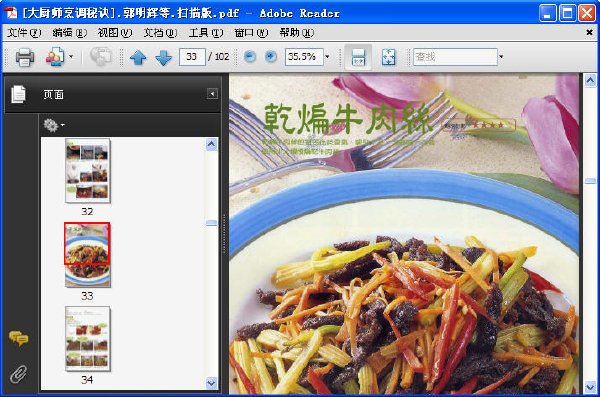This screenshot has width=600, height=397.
Task: Click the grayed-out web conference icon
Action: point(100,57)
